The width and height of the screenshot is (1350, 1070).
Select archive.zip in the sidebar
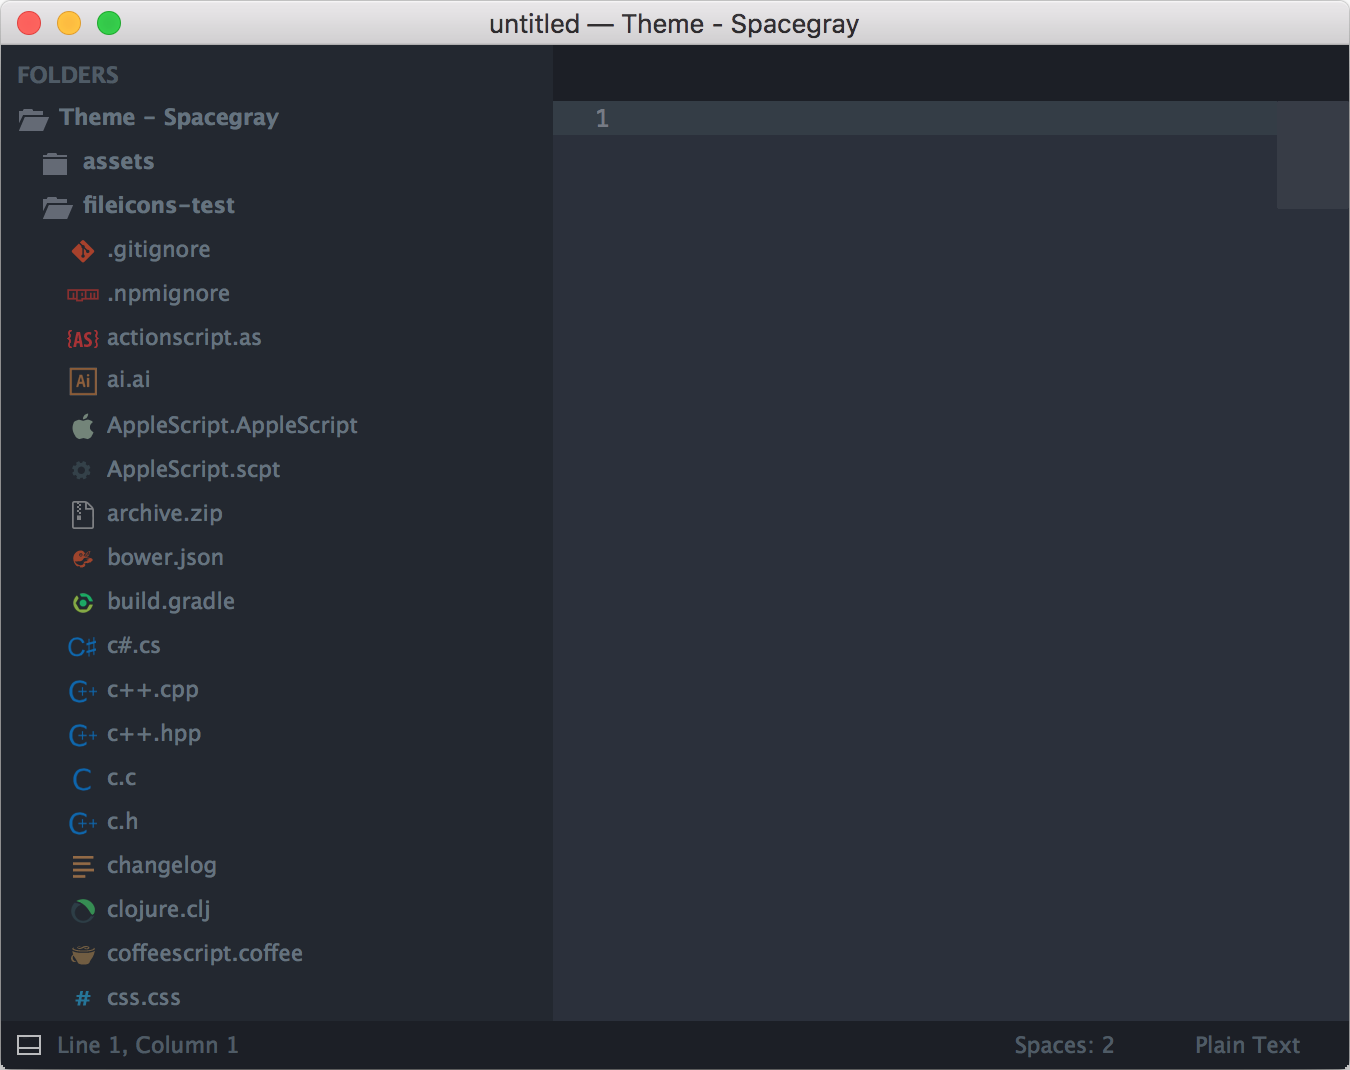165,513
